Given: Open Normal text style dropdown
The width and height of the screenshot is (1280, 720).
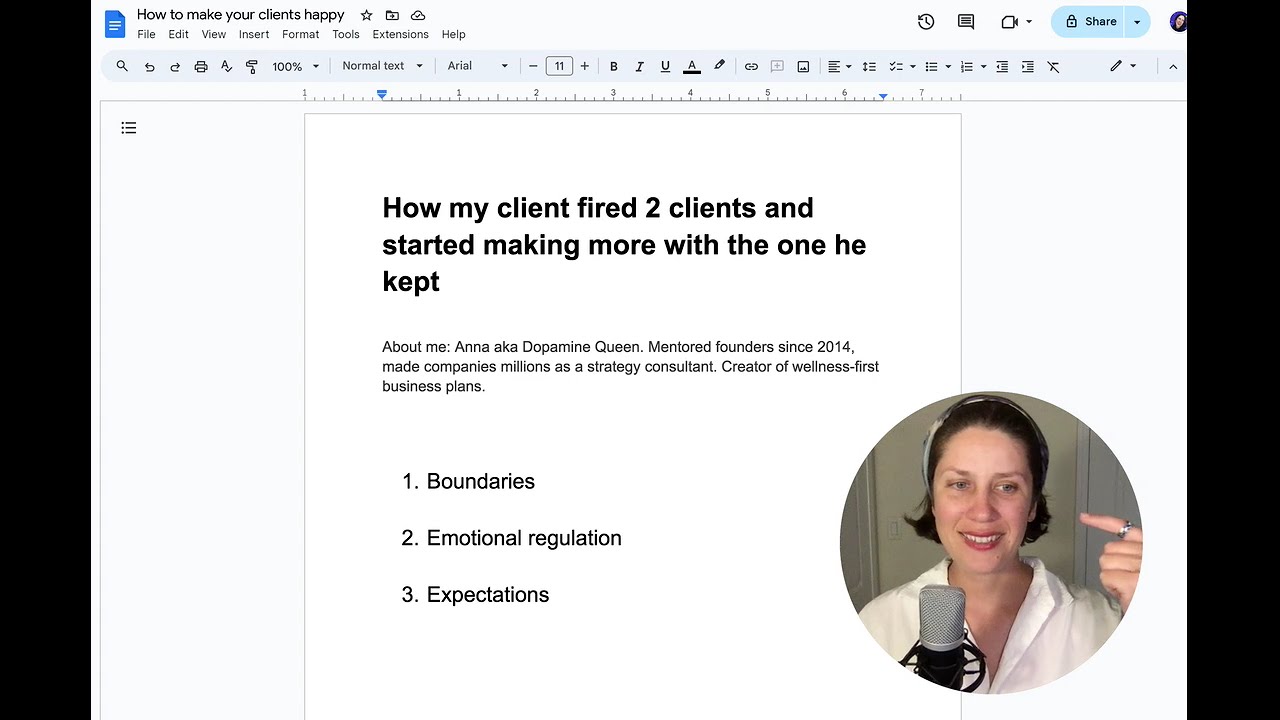Looking at the screenshot, I should click(383, 66).
